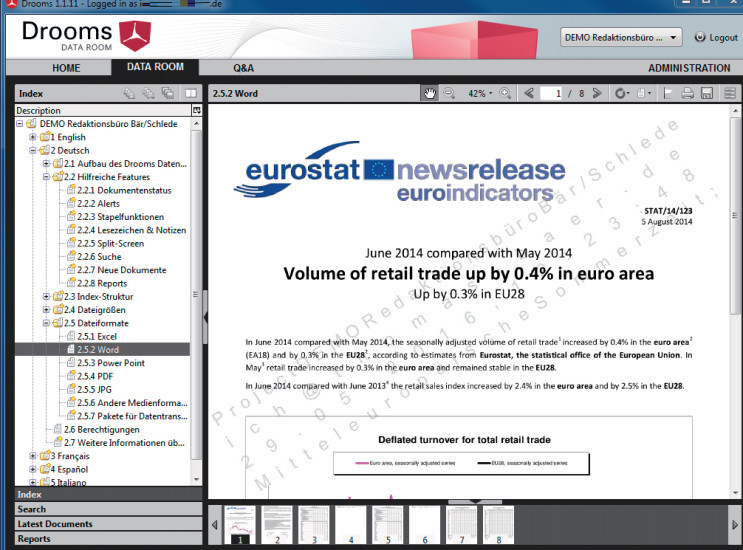The image size is (743, 550).
Task: Click the rotate page icon
Action: point(620,93)
